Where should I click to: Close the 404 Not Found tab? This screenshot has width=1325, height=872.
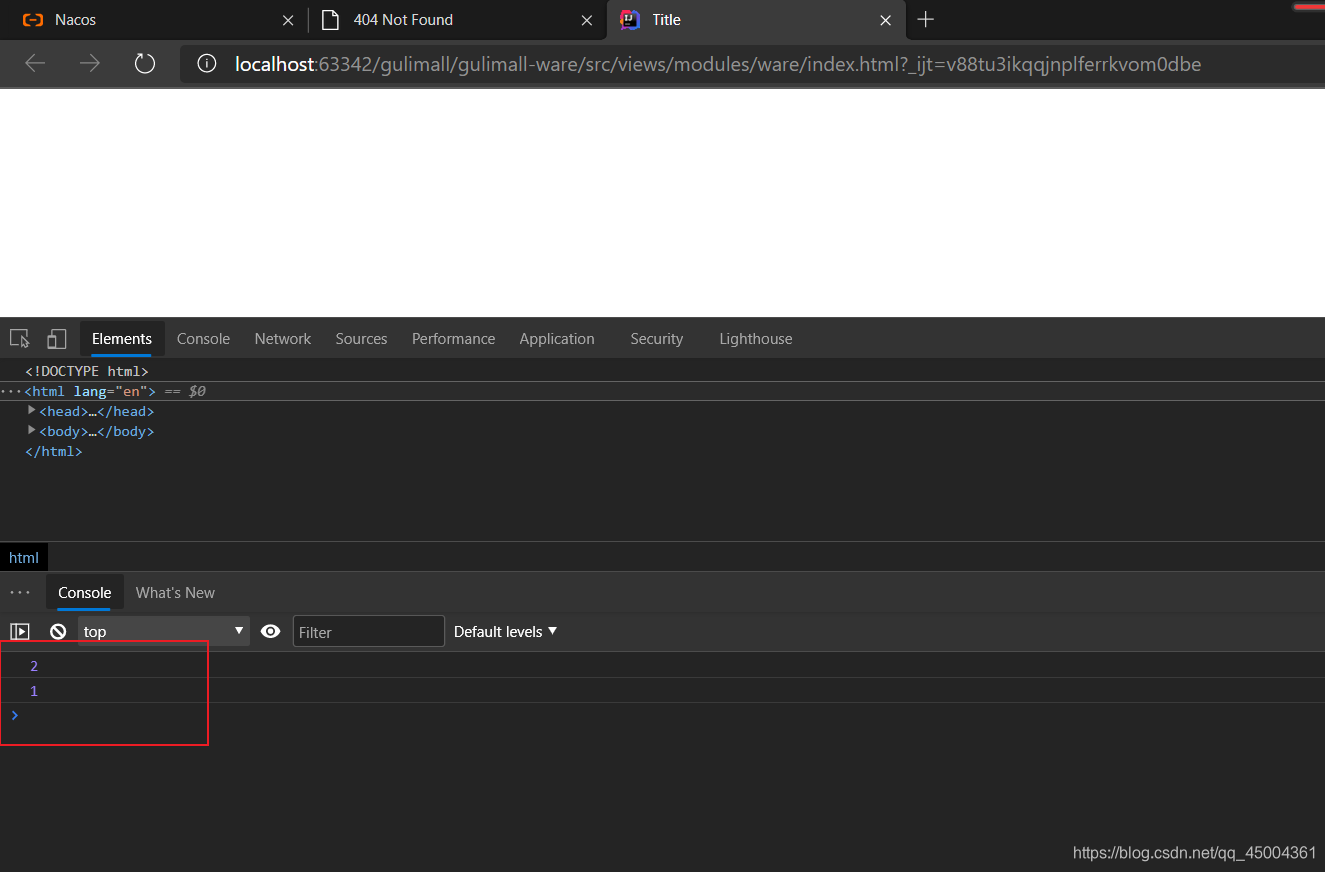tap(587, 20)
